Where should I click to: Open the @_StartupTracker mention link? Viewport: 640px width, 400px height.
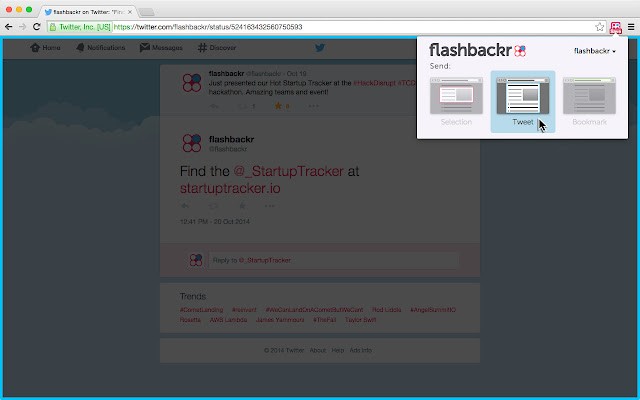coord(289,171)
